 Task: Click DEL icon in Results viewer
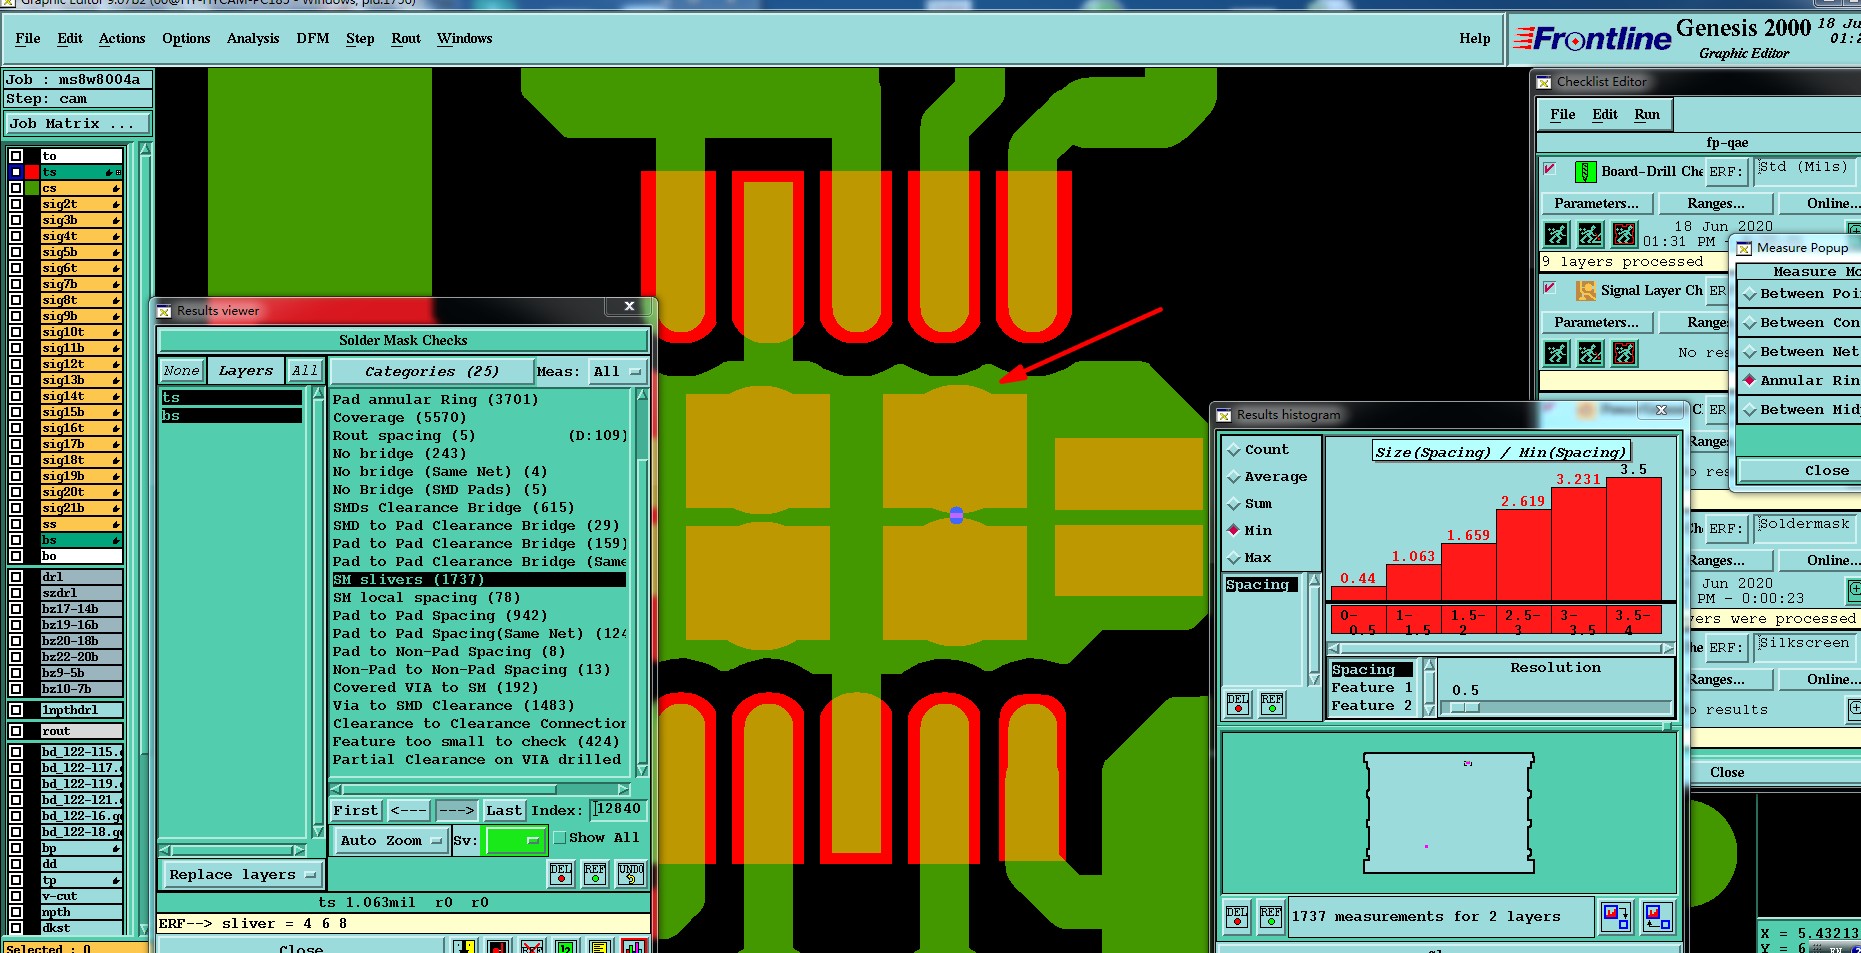(x=562, y=874)
